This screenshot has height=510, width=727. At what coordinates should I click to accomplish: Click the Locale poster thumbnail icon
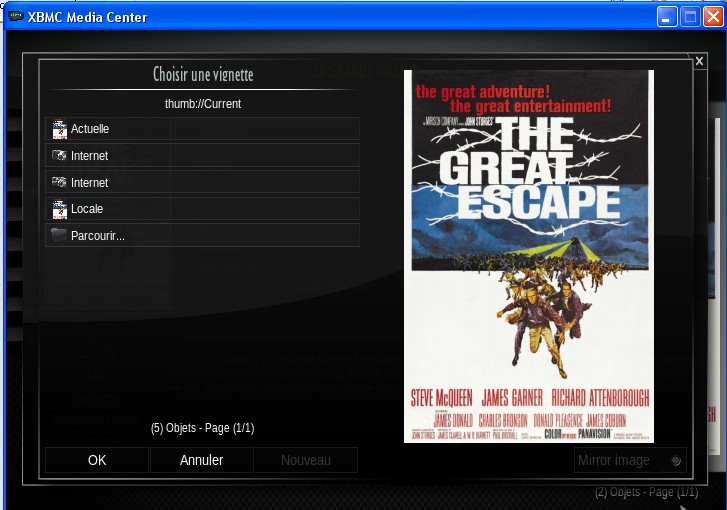coord(59,209)
